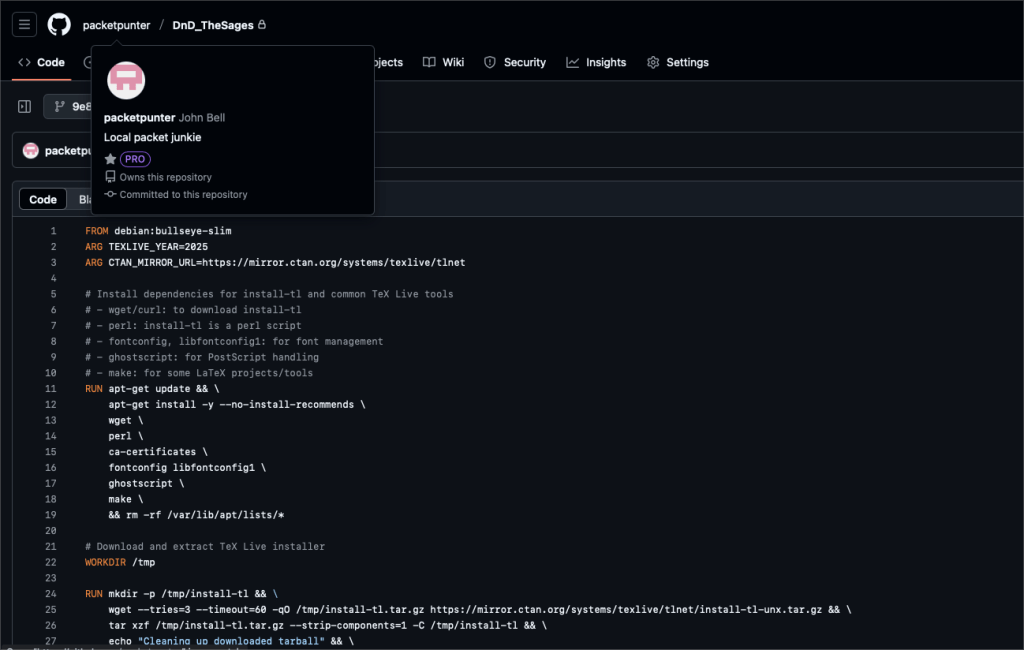Open the Security tab
The height and width of the screenshot is (650, 1024).
515,62
